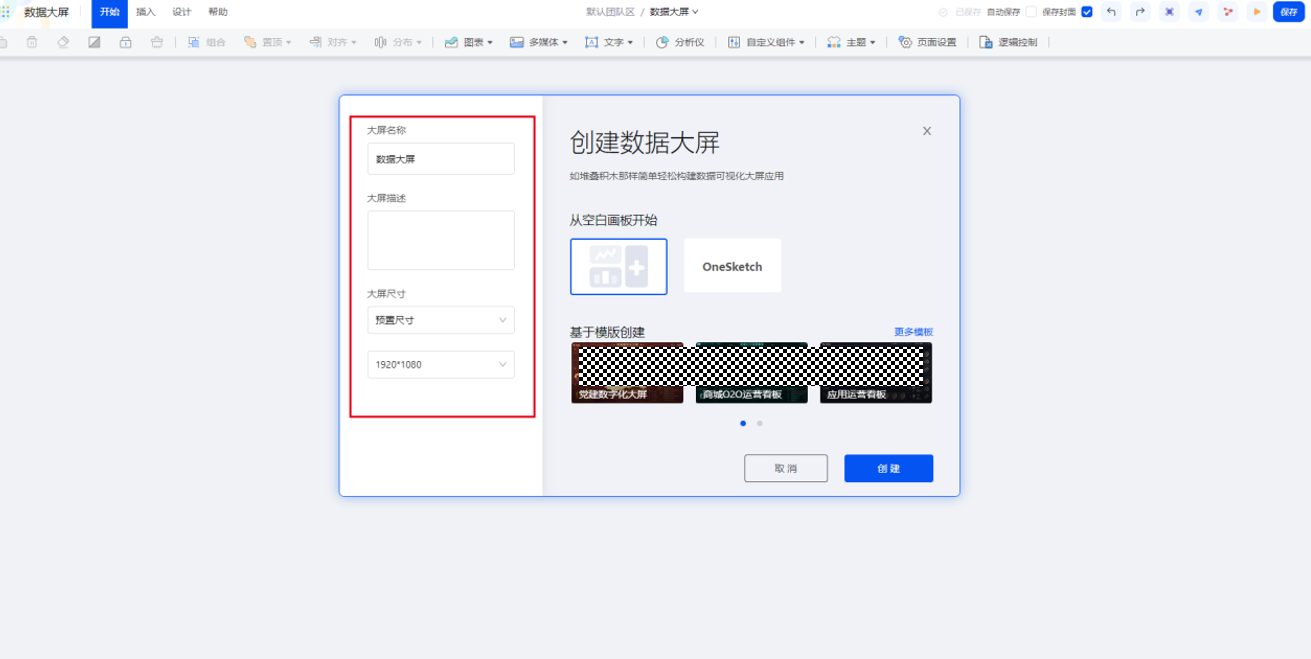Click the 更多模板 more templates link
This screenshot has height=659, width=1311.
click(x=913, y=332)
